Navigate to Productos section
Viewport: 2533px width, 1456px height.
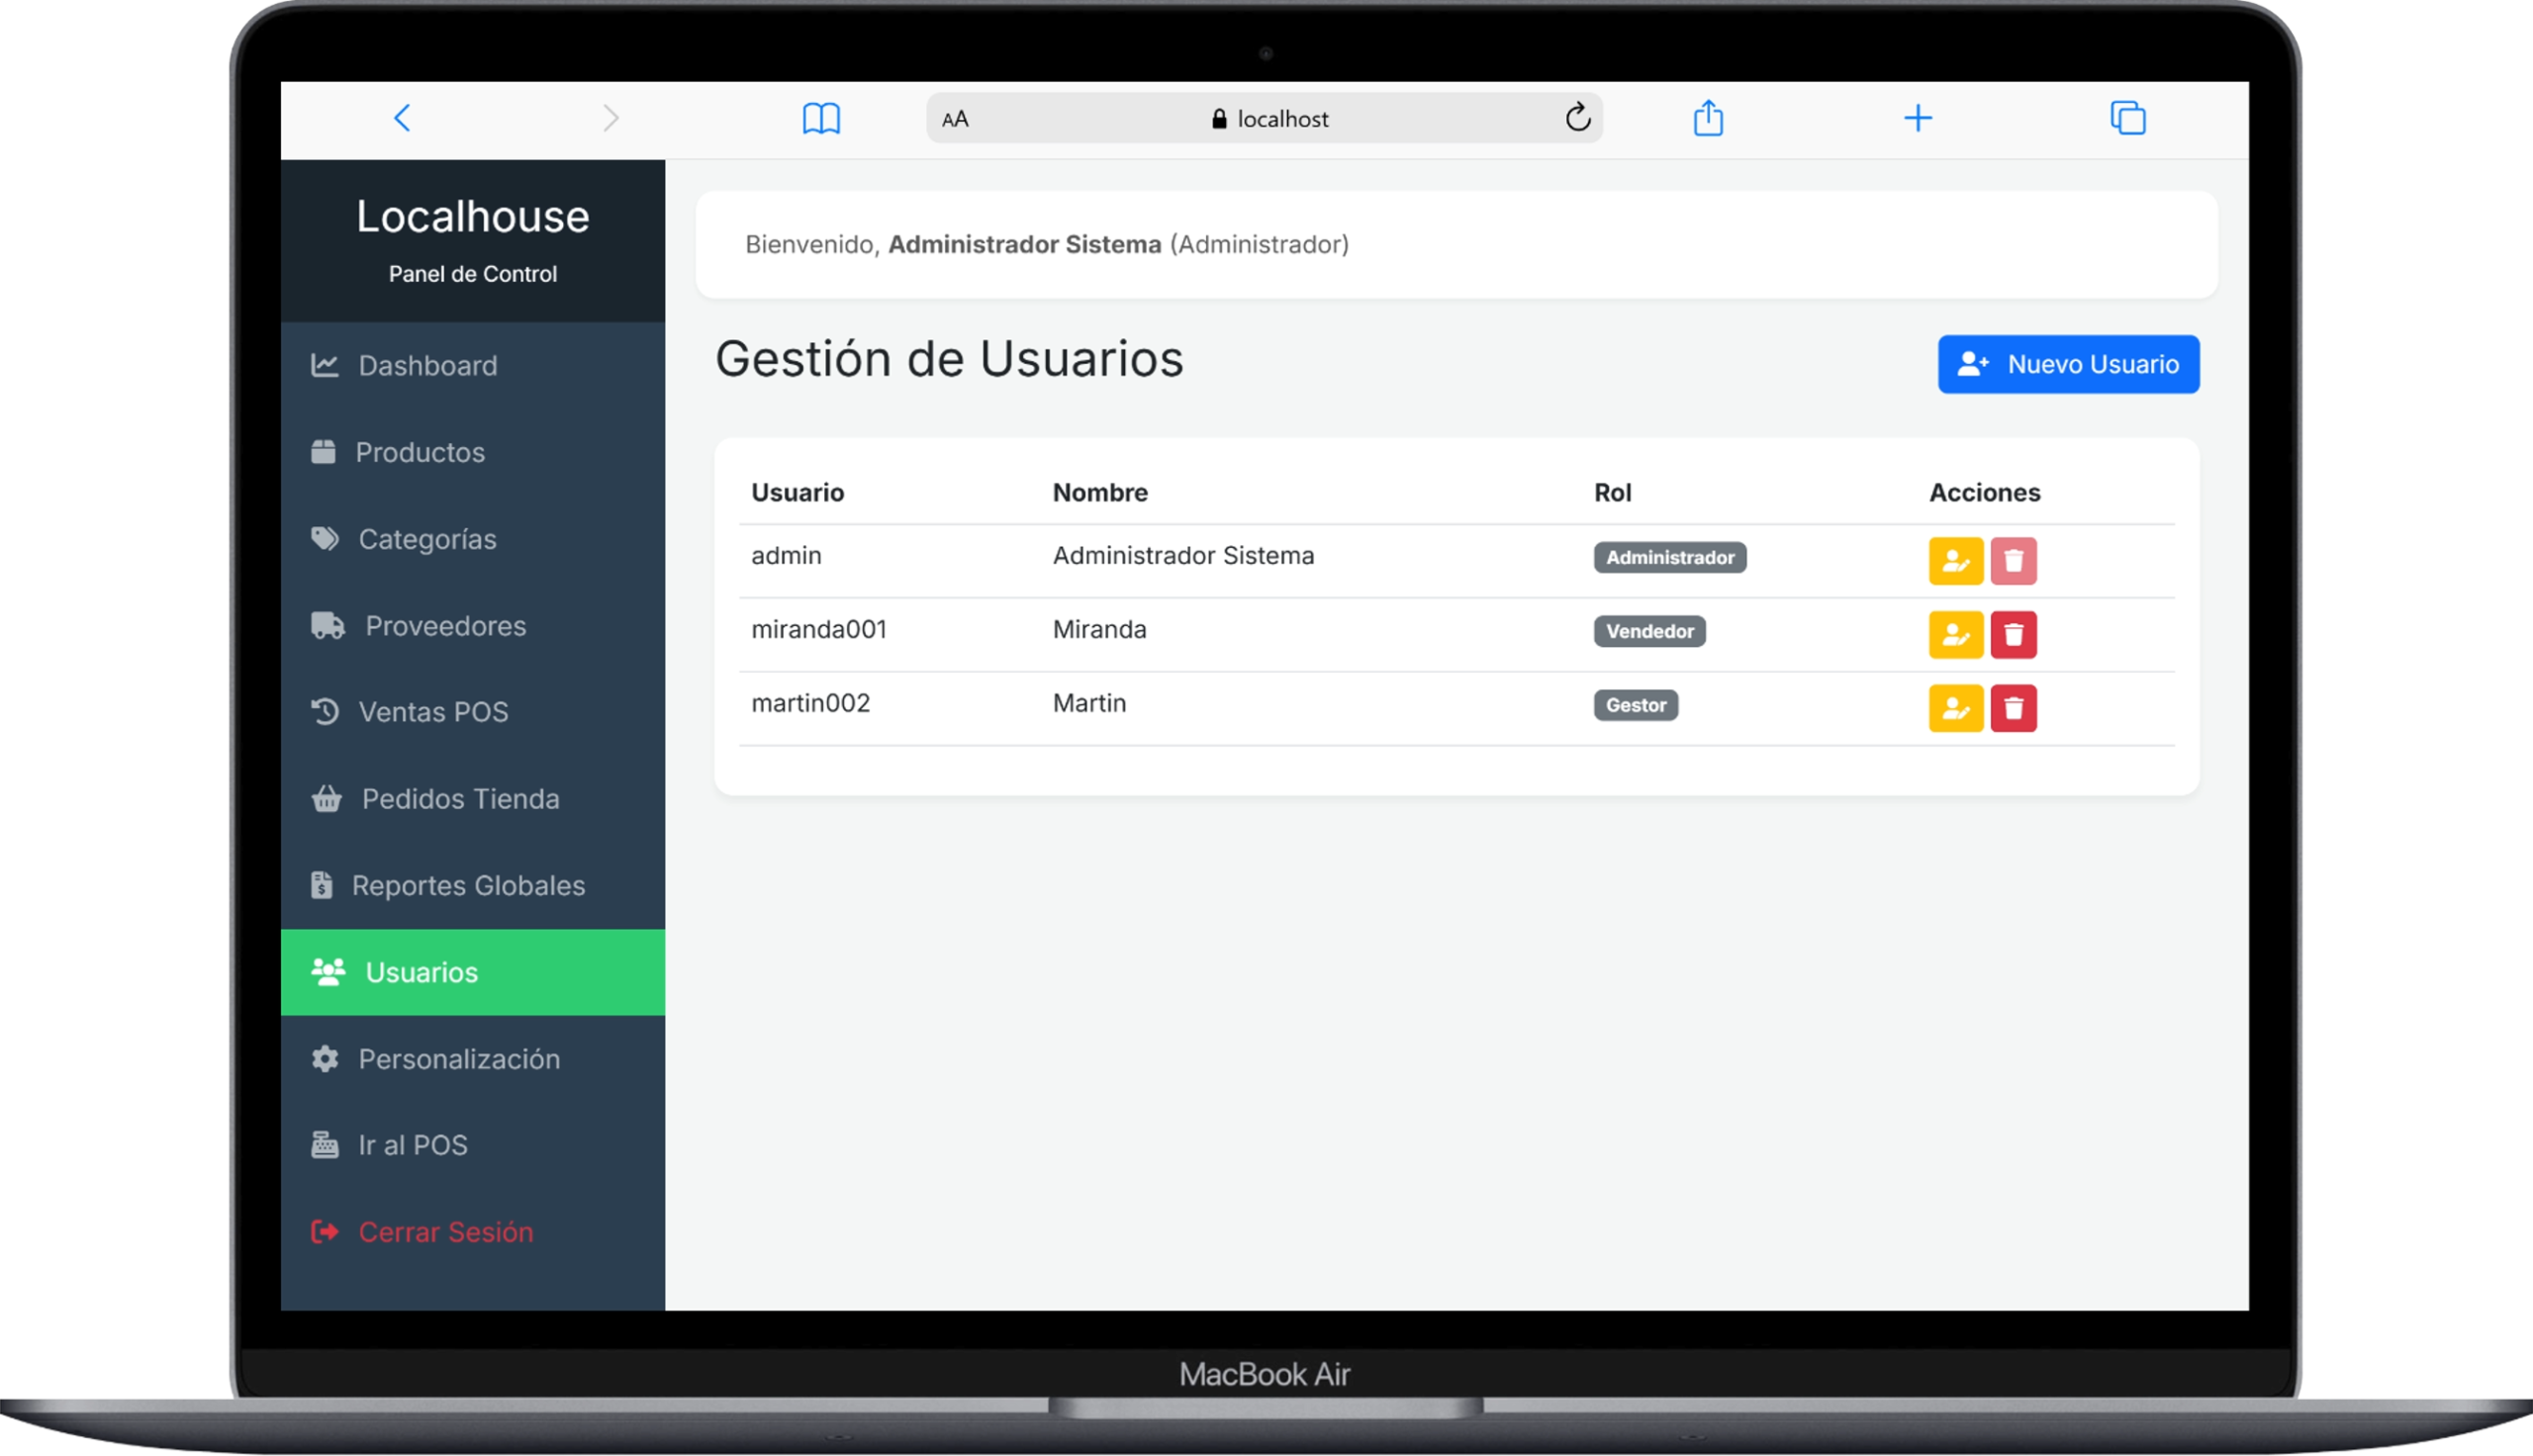coord(420,453)
